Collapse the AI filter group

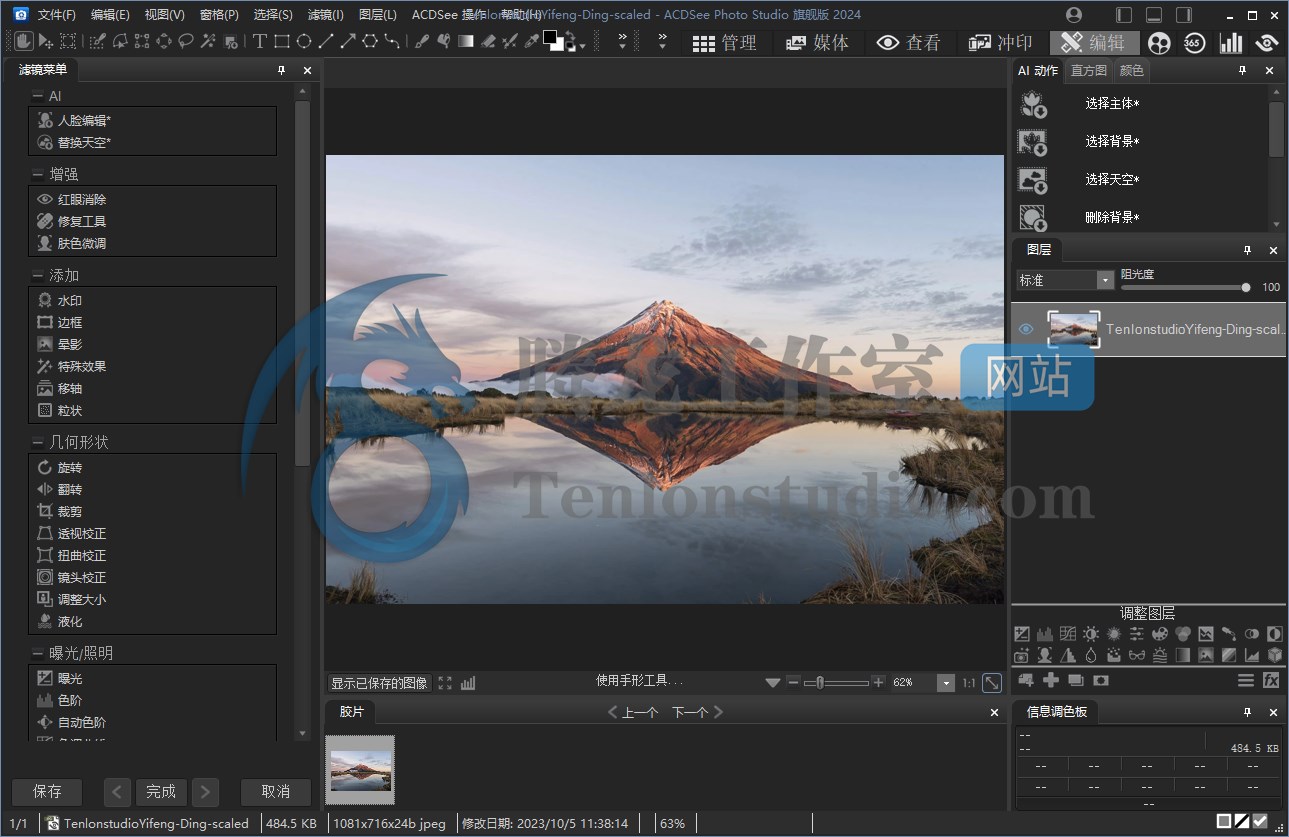click(38, 96)
